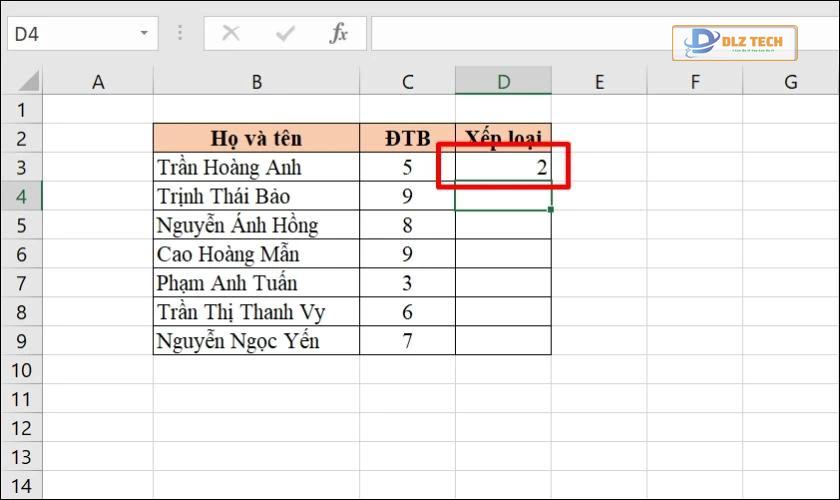Select row 4 header
Image resolution: width=840 pixels, height=500 pixels.
tap(21, 197)
